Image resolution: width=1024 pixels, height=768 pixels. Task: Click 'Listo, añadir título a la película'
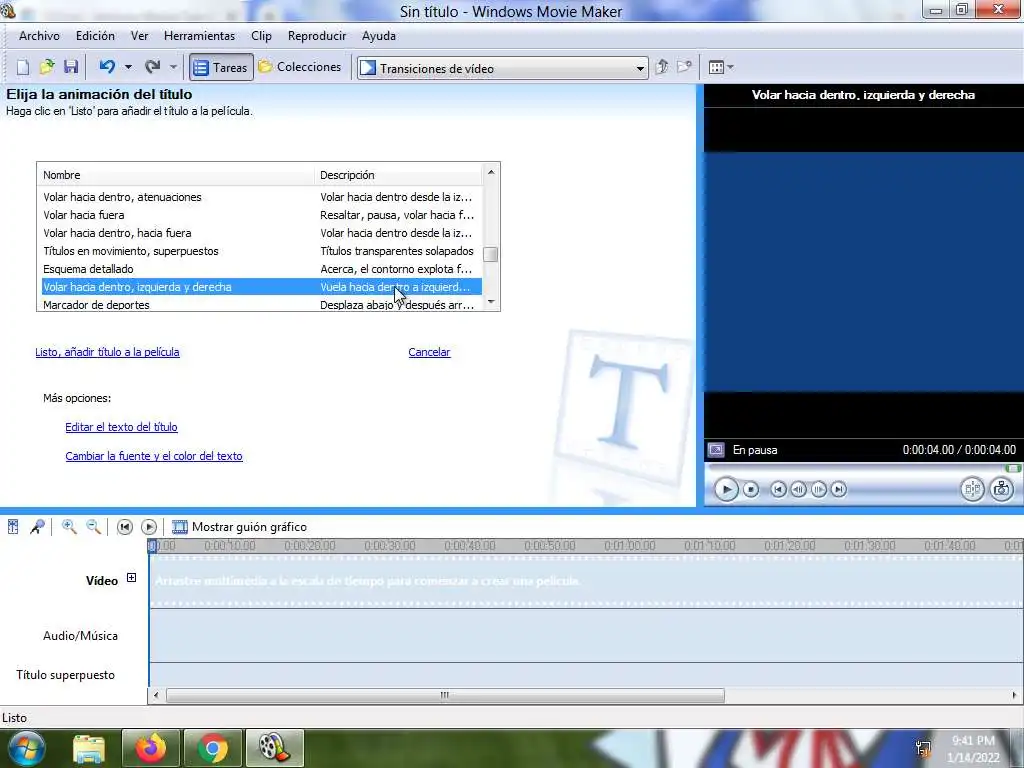[107, 352]
